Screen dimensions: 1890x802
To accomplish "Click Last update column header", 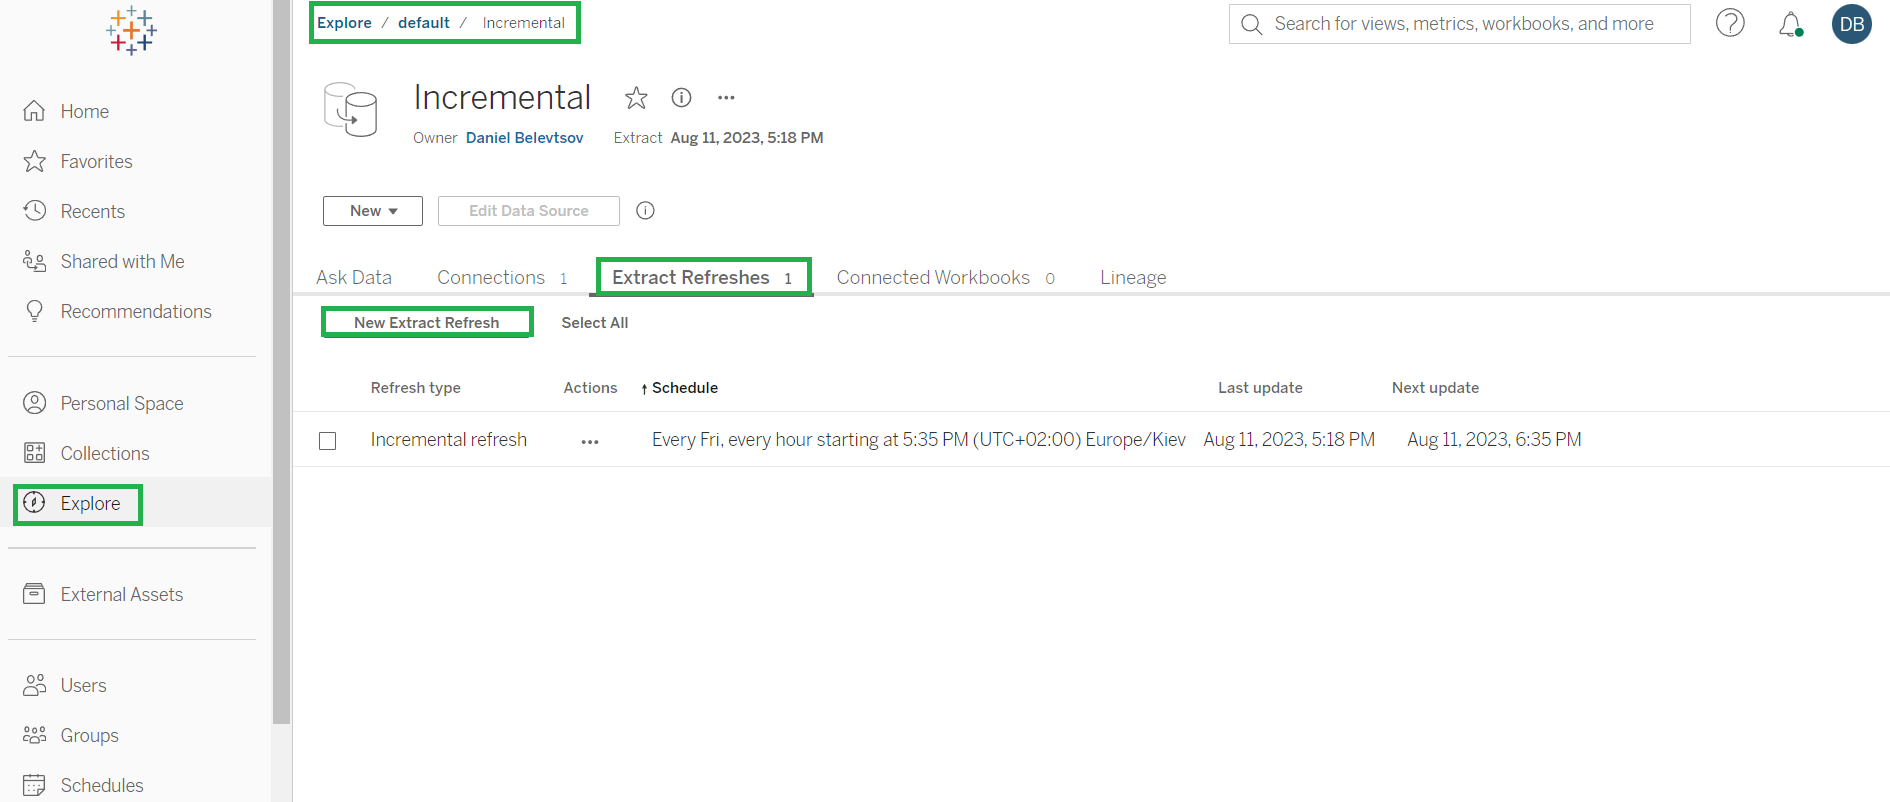I will [1260, 388].
